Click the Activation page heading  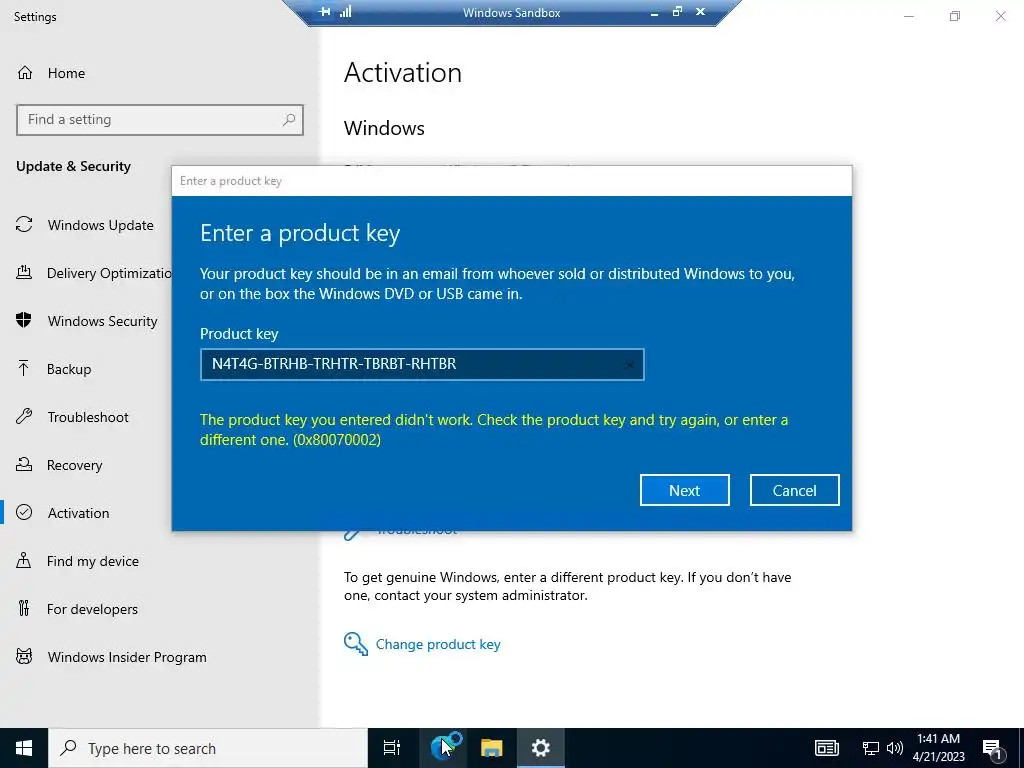(403, 72)
